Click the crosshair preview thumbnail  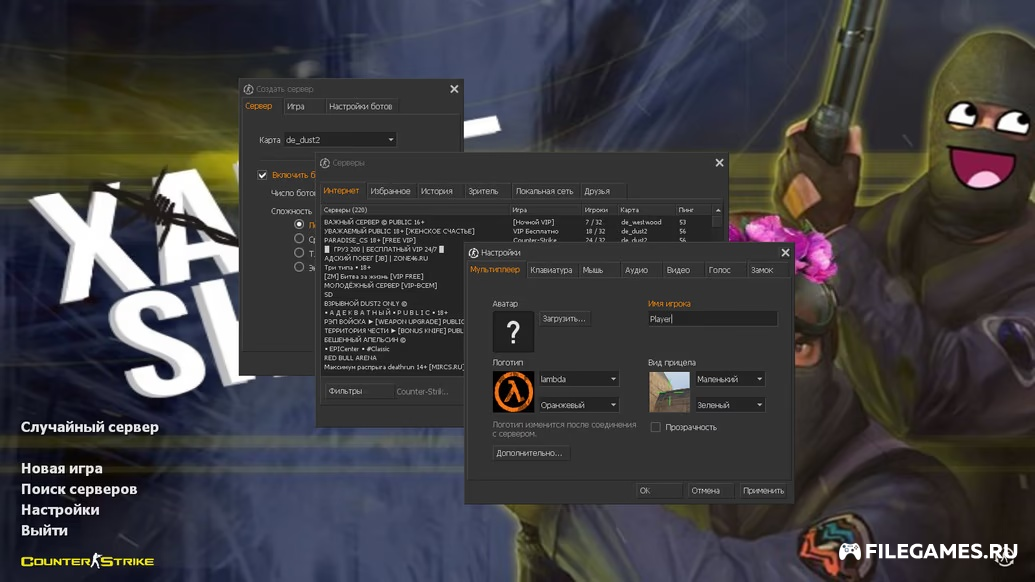coord(669,392)
